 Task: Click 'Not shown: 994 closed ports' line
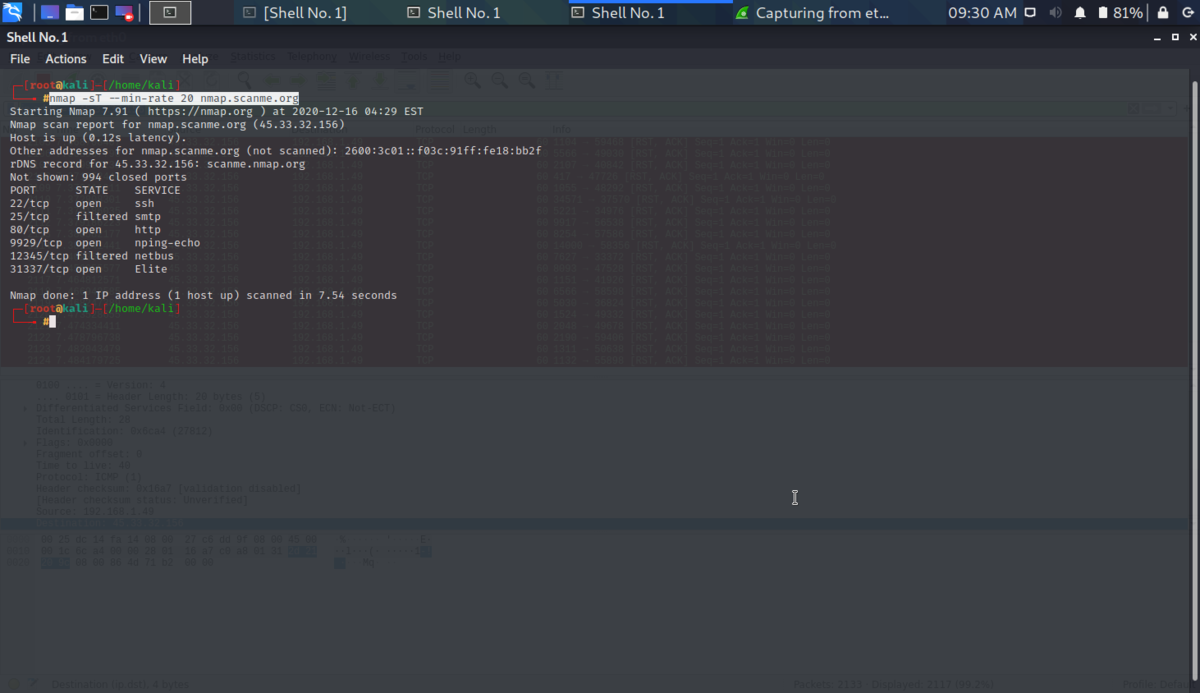pos(98,177)
